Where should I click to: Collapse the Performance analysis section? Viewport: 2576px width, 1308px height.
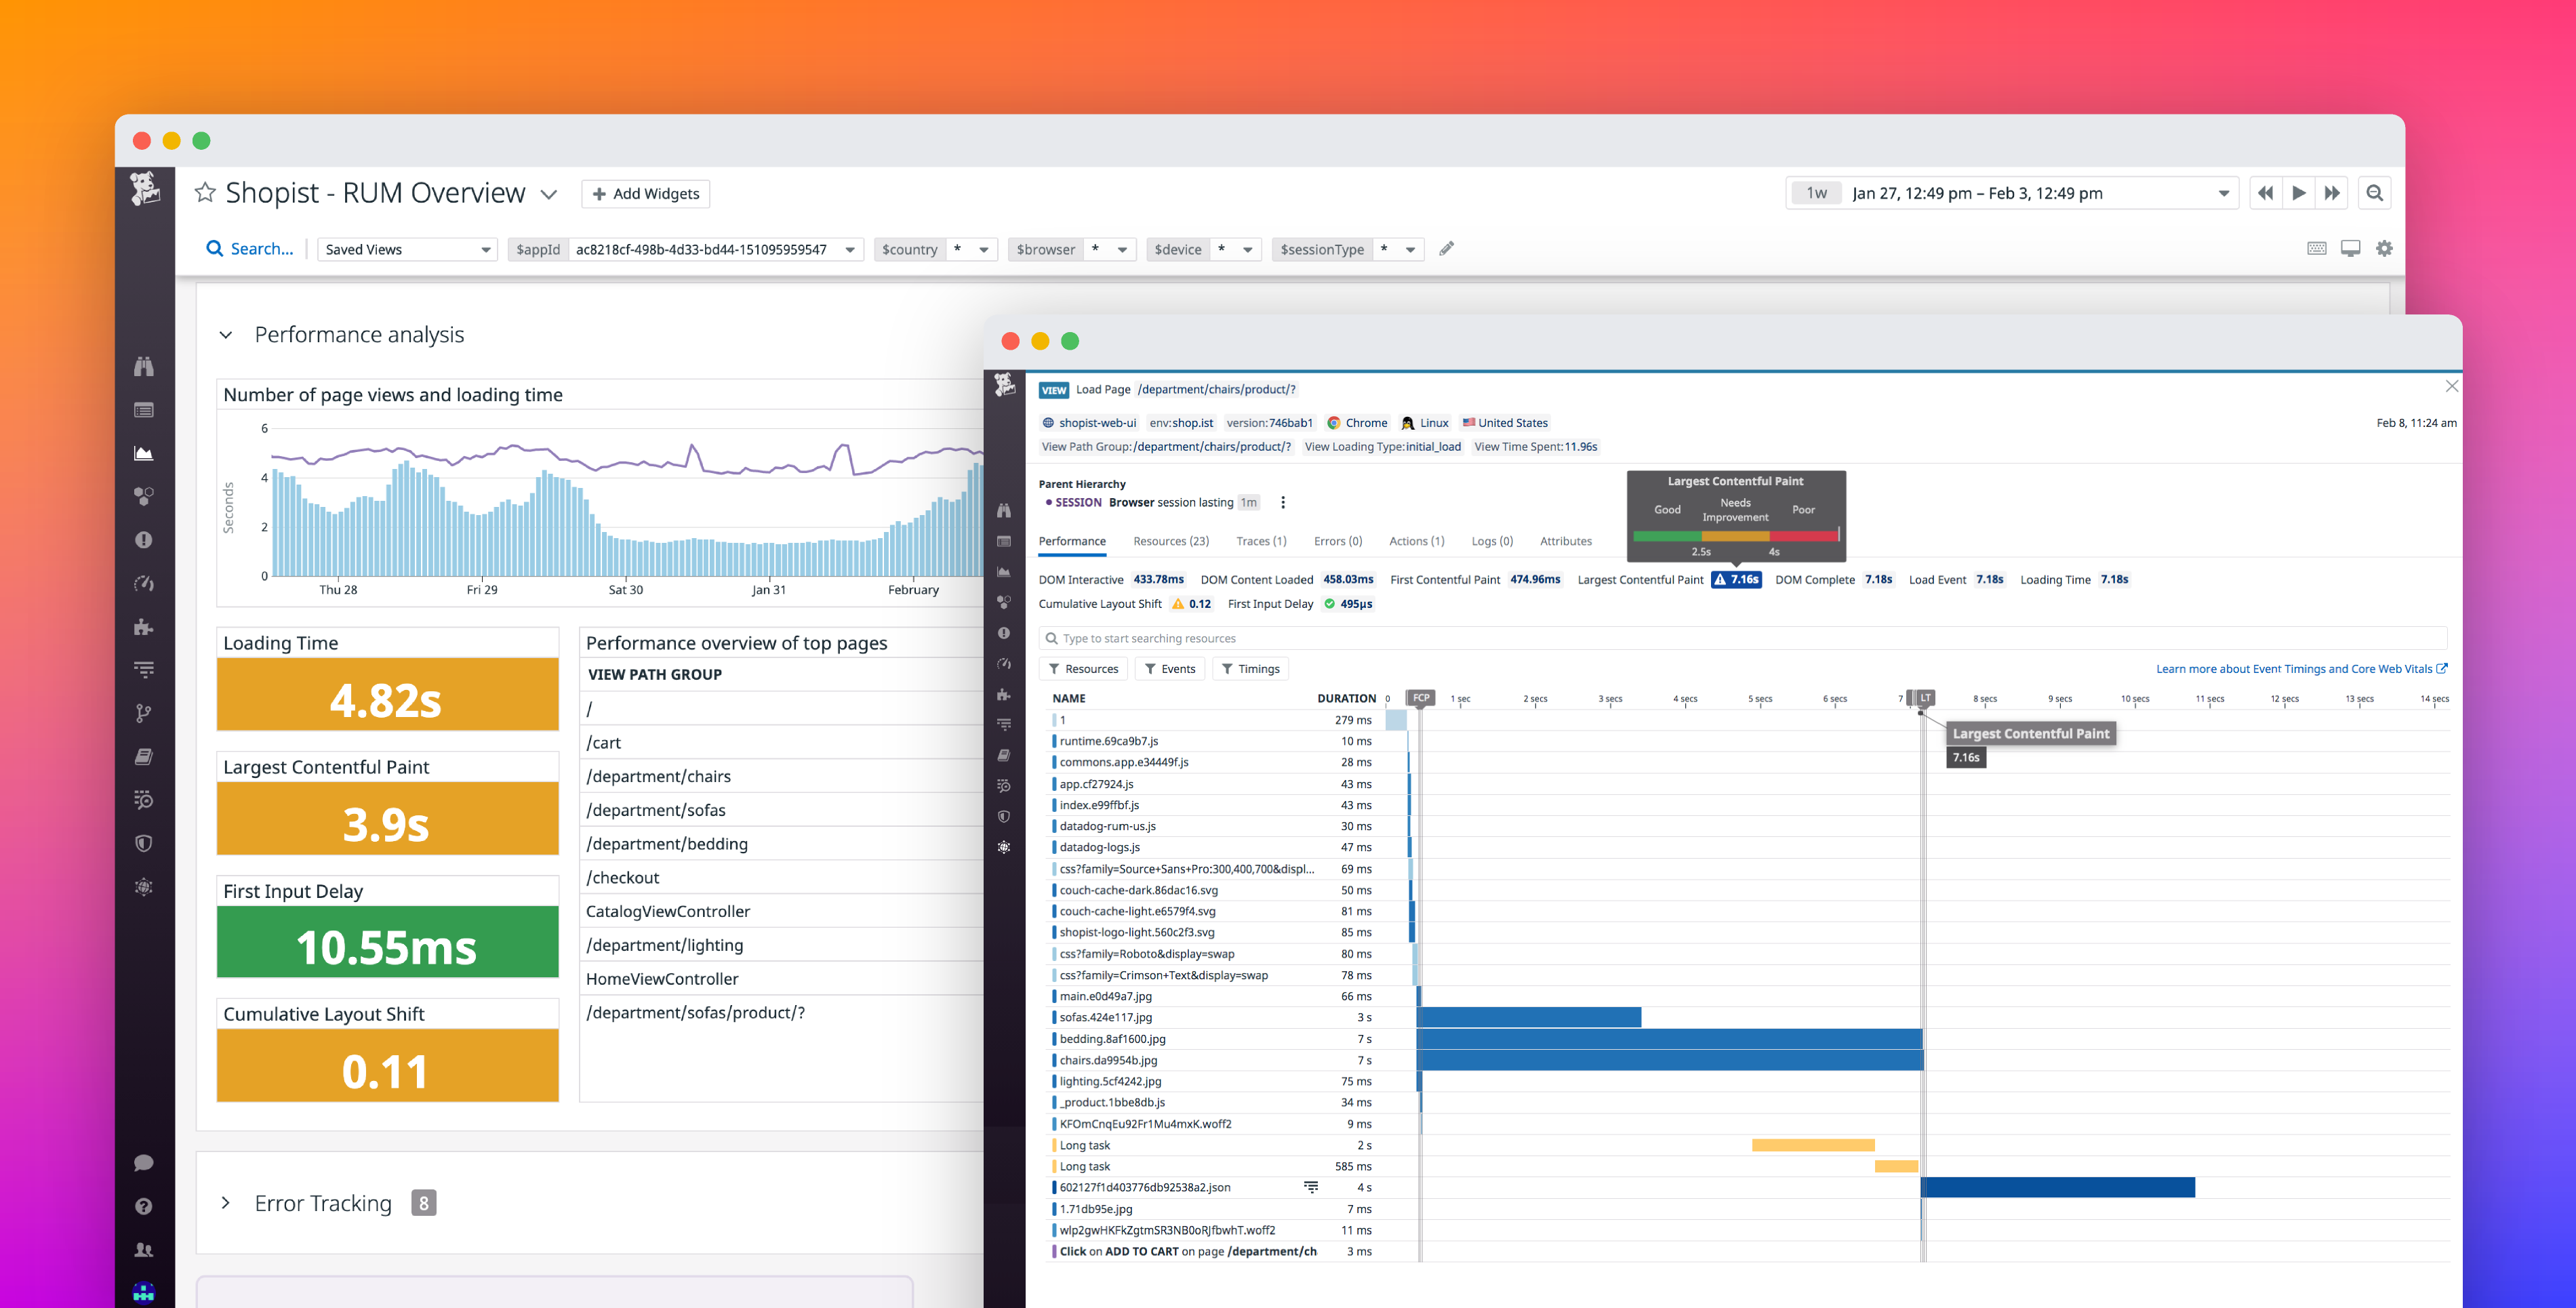226,335
